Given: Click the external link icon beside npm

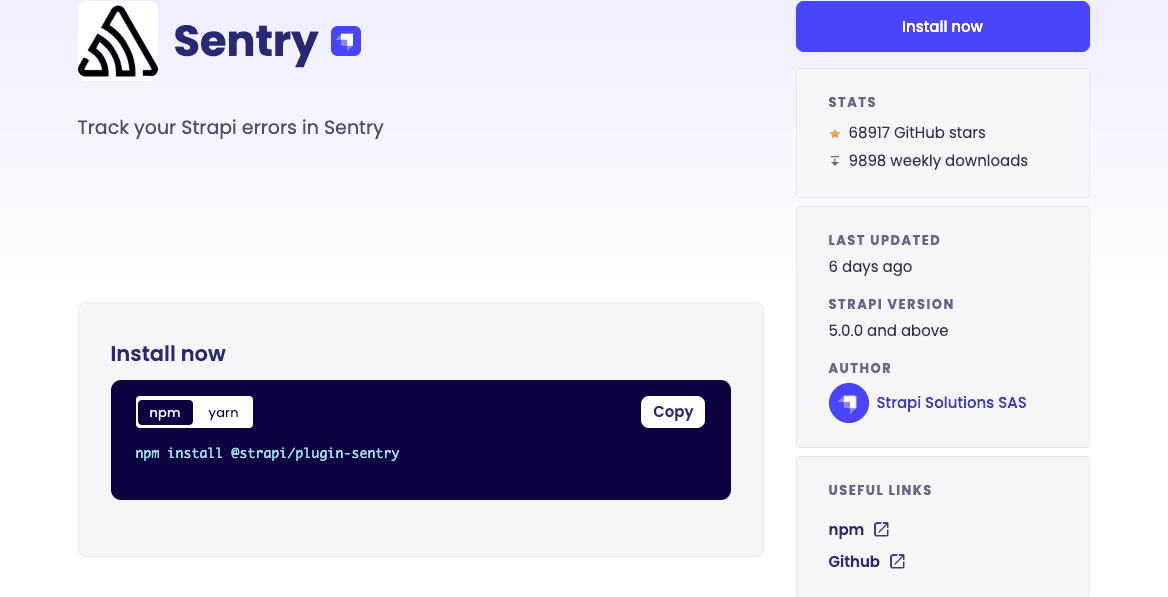Looking at the screenshot, I should [881, 529].
